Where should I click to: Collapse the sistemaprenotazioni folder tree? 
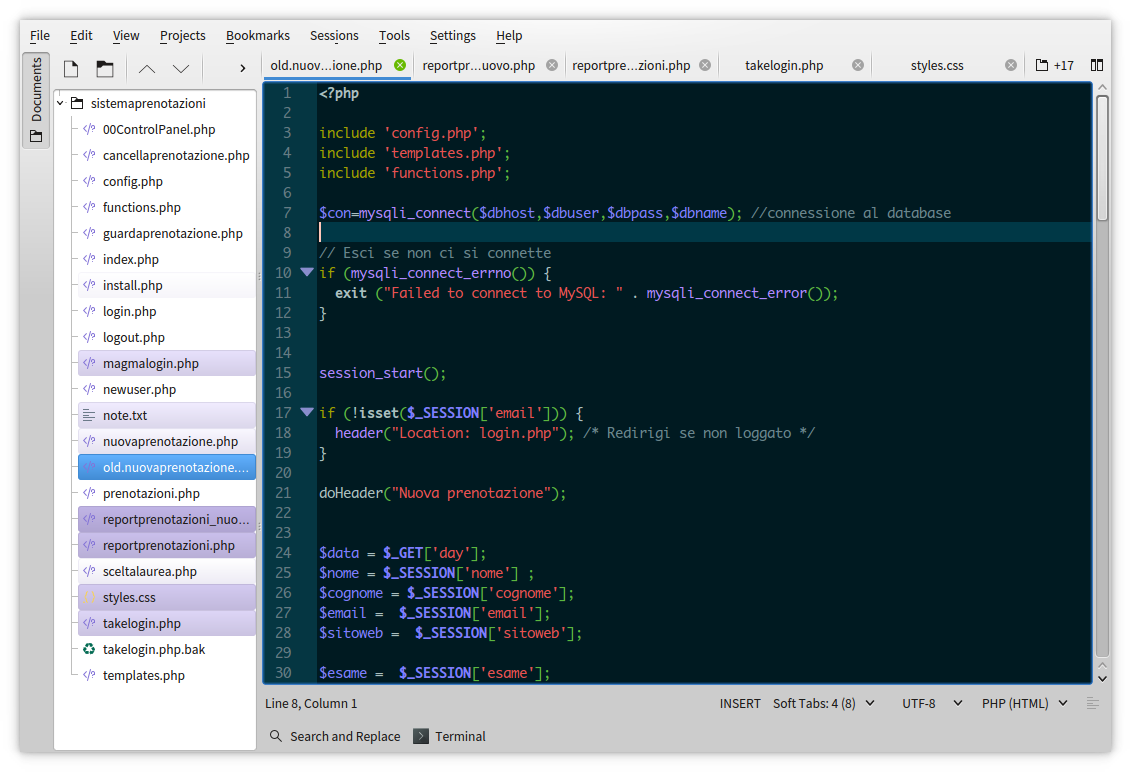point(61,103)
